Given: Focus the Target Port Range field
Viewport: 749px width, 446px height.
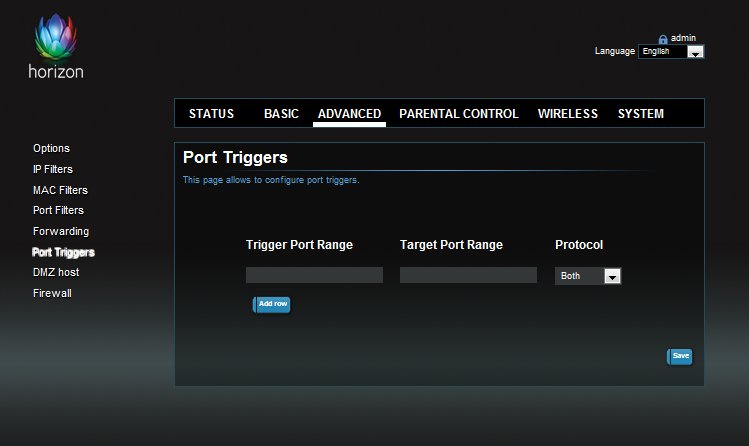Looking at the screenshot, I should [468, 275].
